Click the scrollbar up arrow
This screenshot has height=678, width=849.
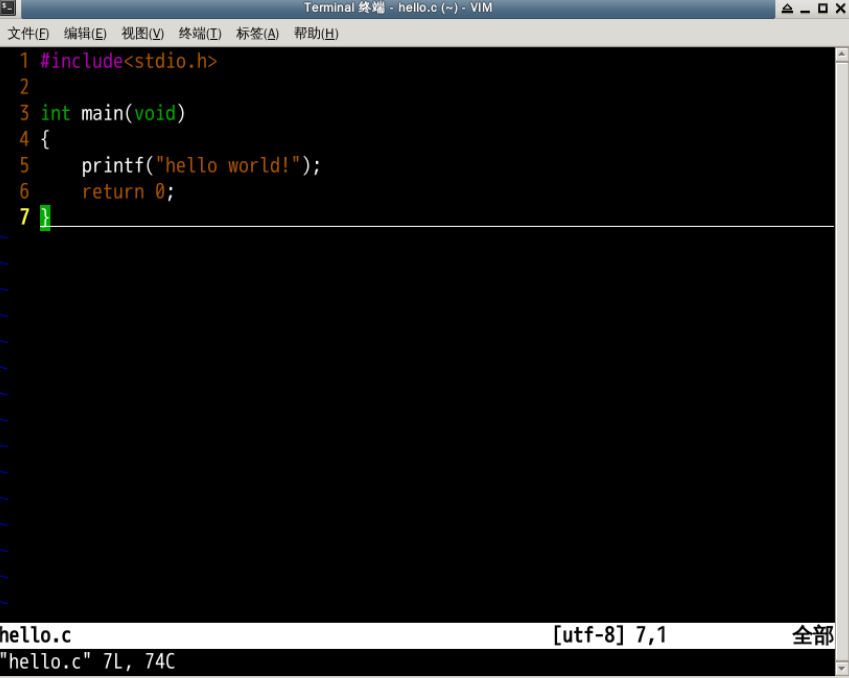point(841,55)
